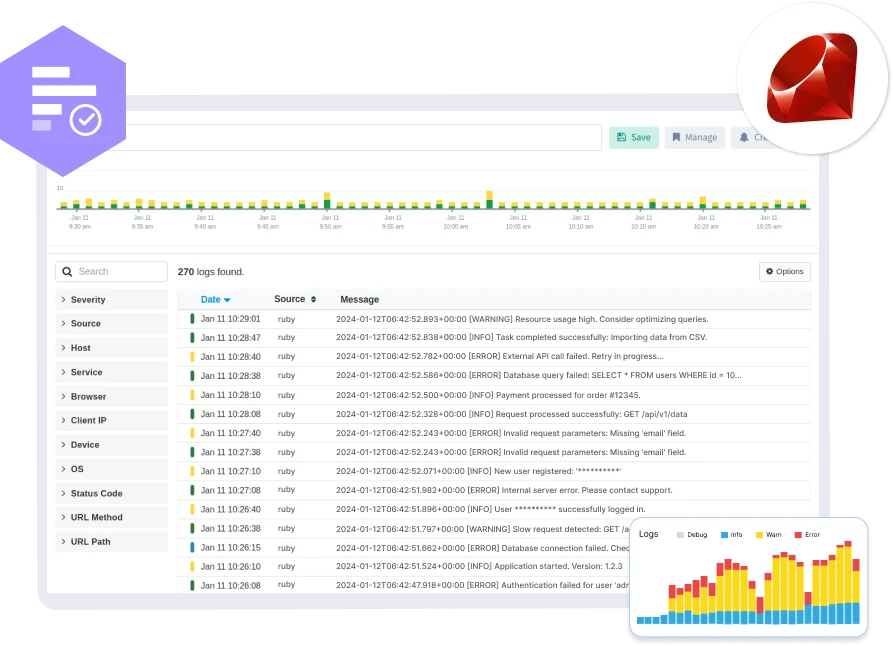Select the Application started Version 1.2.3 message

click(479, 566)
